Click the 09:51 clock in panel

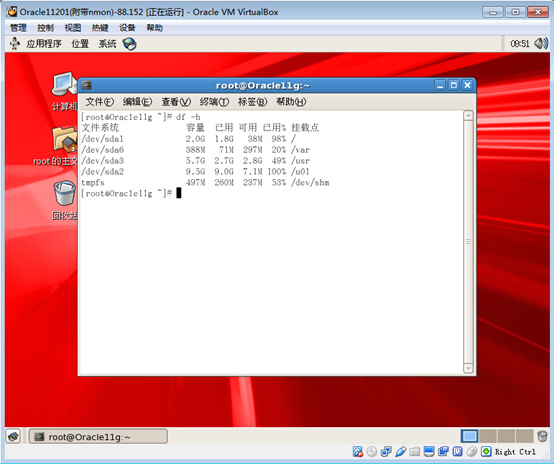[x=520, y=44]
